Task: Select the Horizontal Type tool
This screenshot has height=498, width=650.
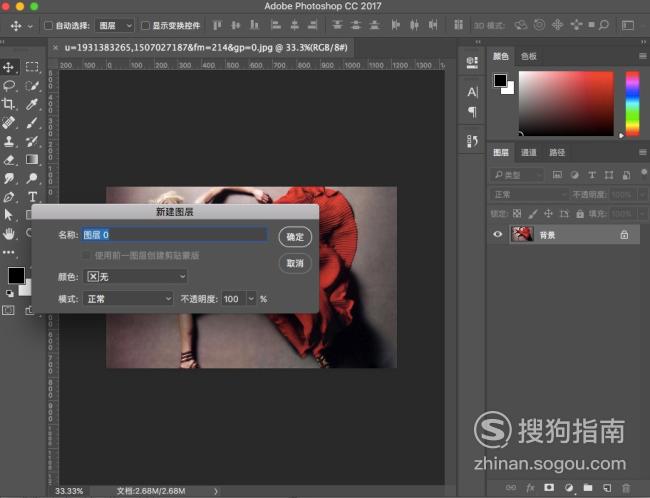Action: point(32,197)
